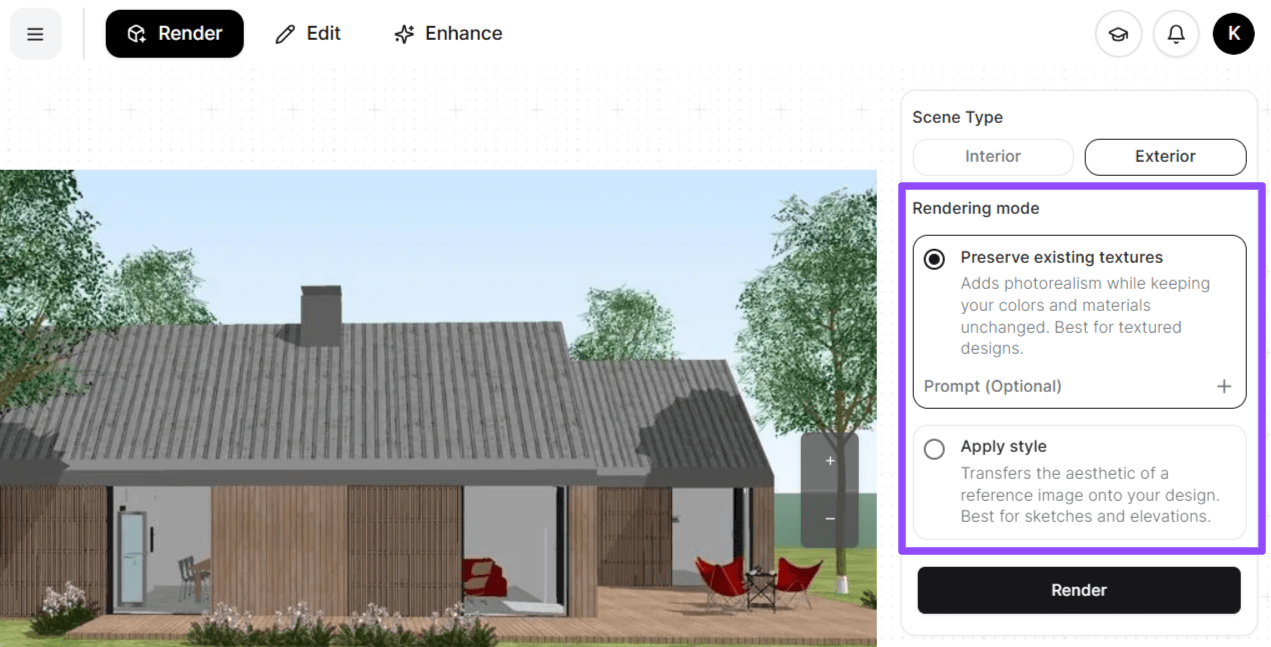Open the K user profile avatar

click(1233, 34)
